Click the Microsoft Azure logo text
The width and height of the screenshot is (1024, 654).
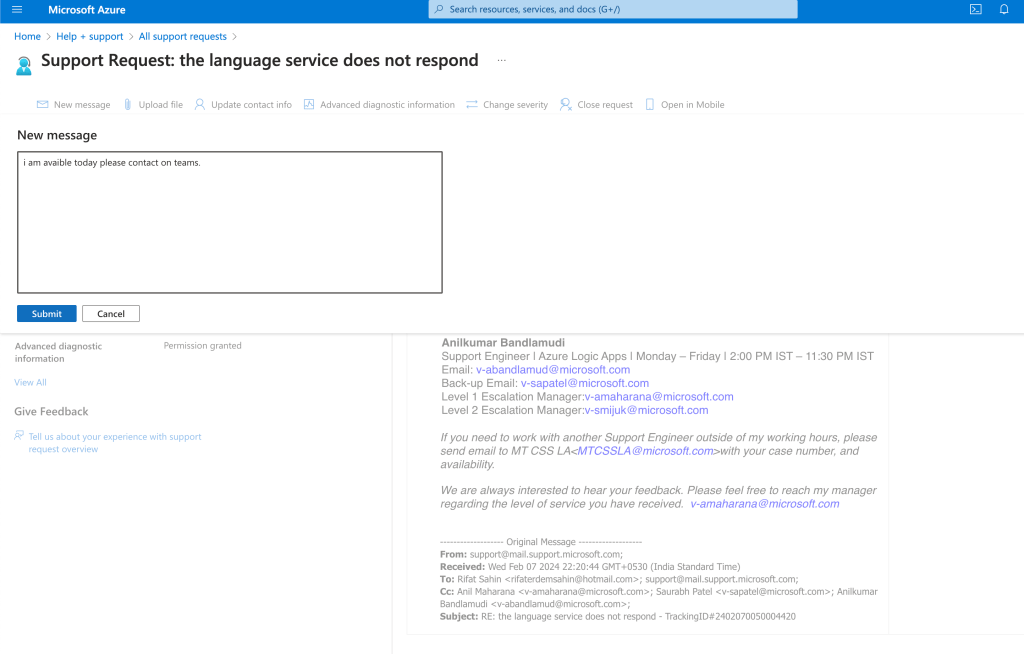[x=87, y=10]
